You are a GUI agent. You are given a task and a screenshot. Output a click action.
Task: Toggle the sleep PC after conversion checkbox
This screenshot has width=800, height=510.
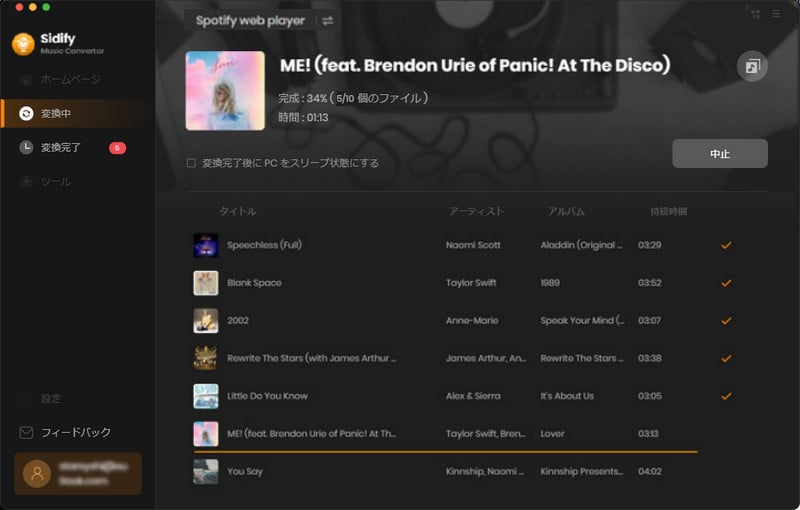(x=191, y=163)
